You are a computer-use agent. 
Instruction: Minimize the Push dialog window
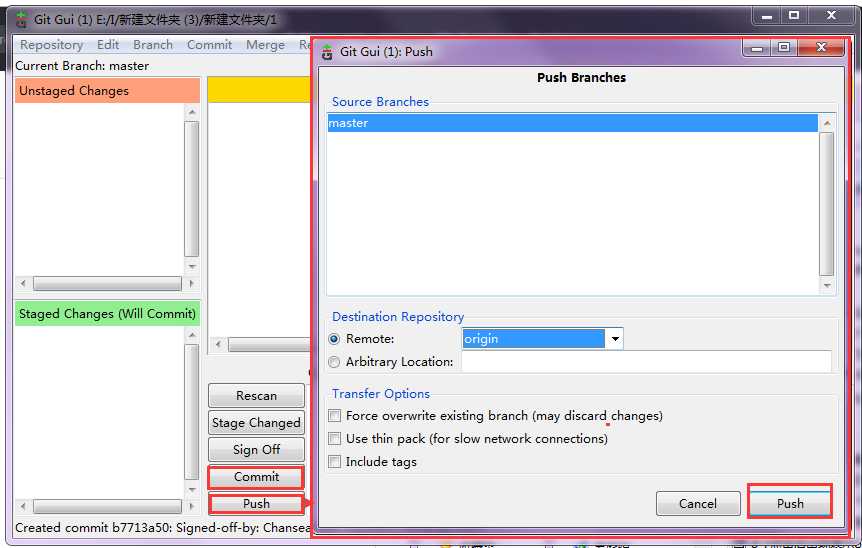756,48
